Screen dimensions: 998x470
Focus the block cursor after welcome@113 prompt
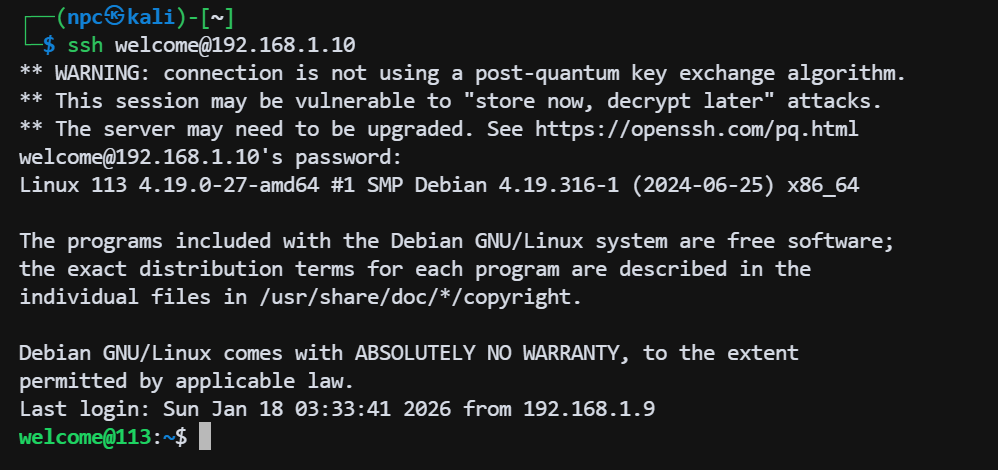pos(205,437)
